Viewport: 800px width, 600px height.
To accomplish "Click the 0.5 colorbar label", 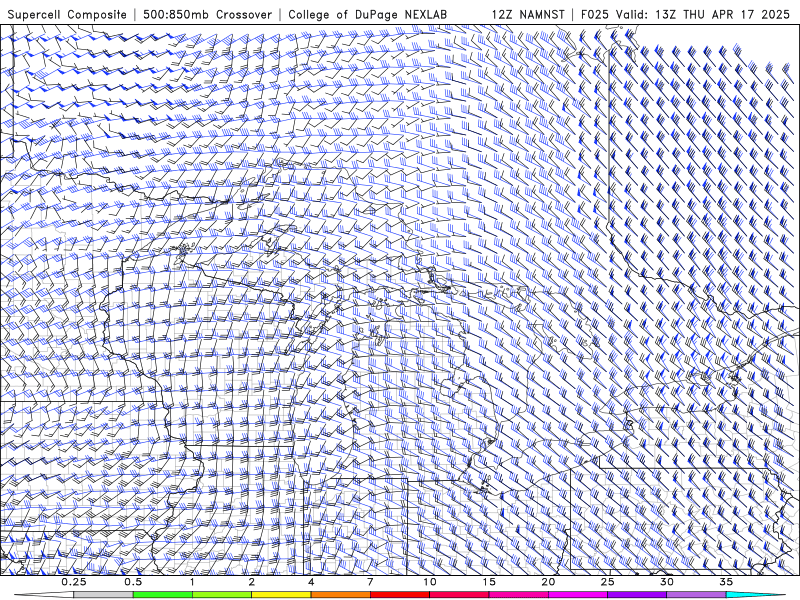I will [x=133, y=582].
